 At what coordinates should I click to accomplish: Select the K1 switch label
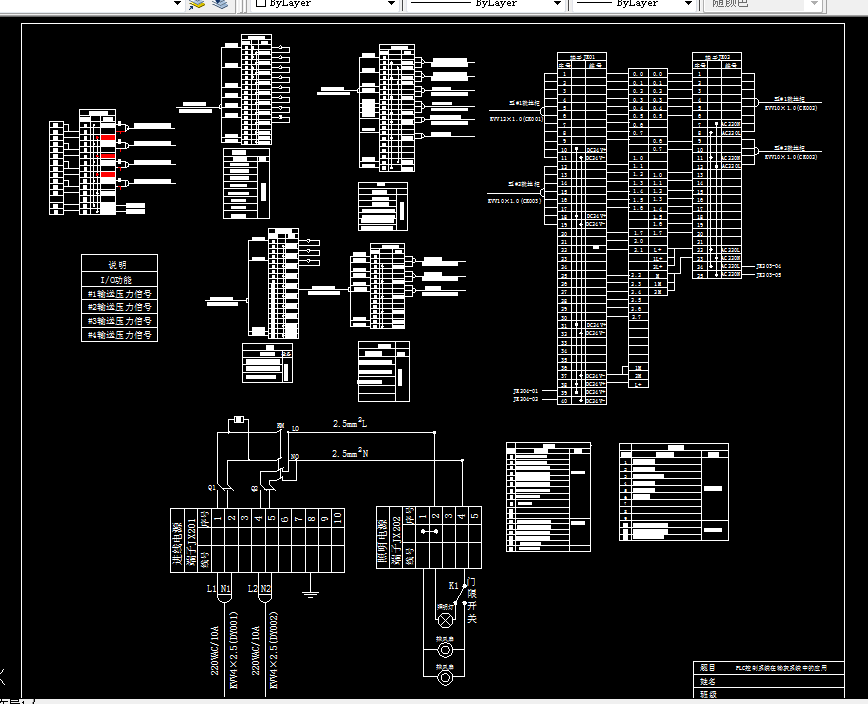(x=453, y=586)
